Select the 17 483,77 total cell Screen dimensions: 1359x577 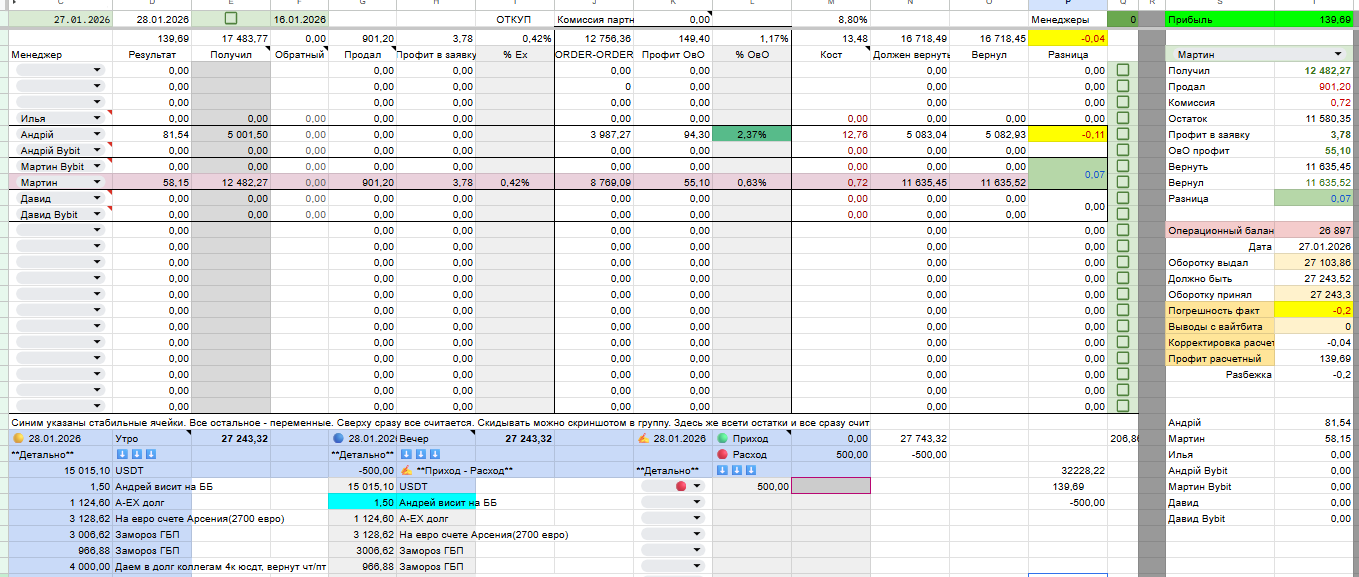point(232,38)
